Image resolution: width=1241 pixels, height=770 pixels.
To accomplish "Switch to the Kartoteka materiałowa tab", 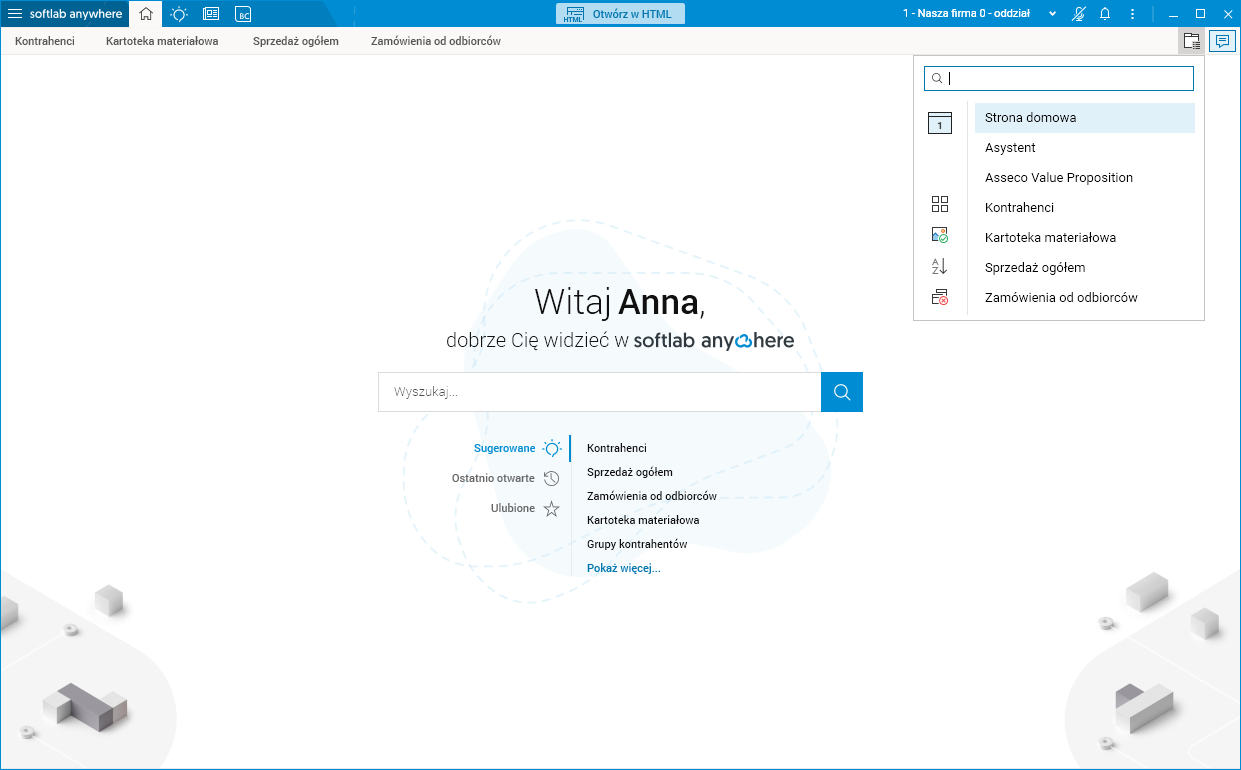I will coord(162,41).
